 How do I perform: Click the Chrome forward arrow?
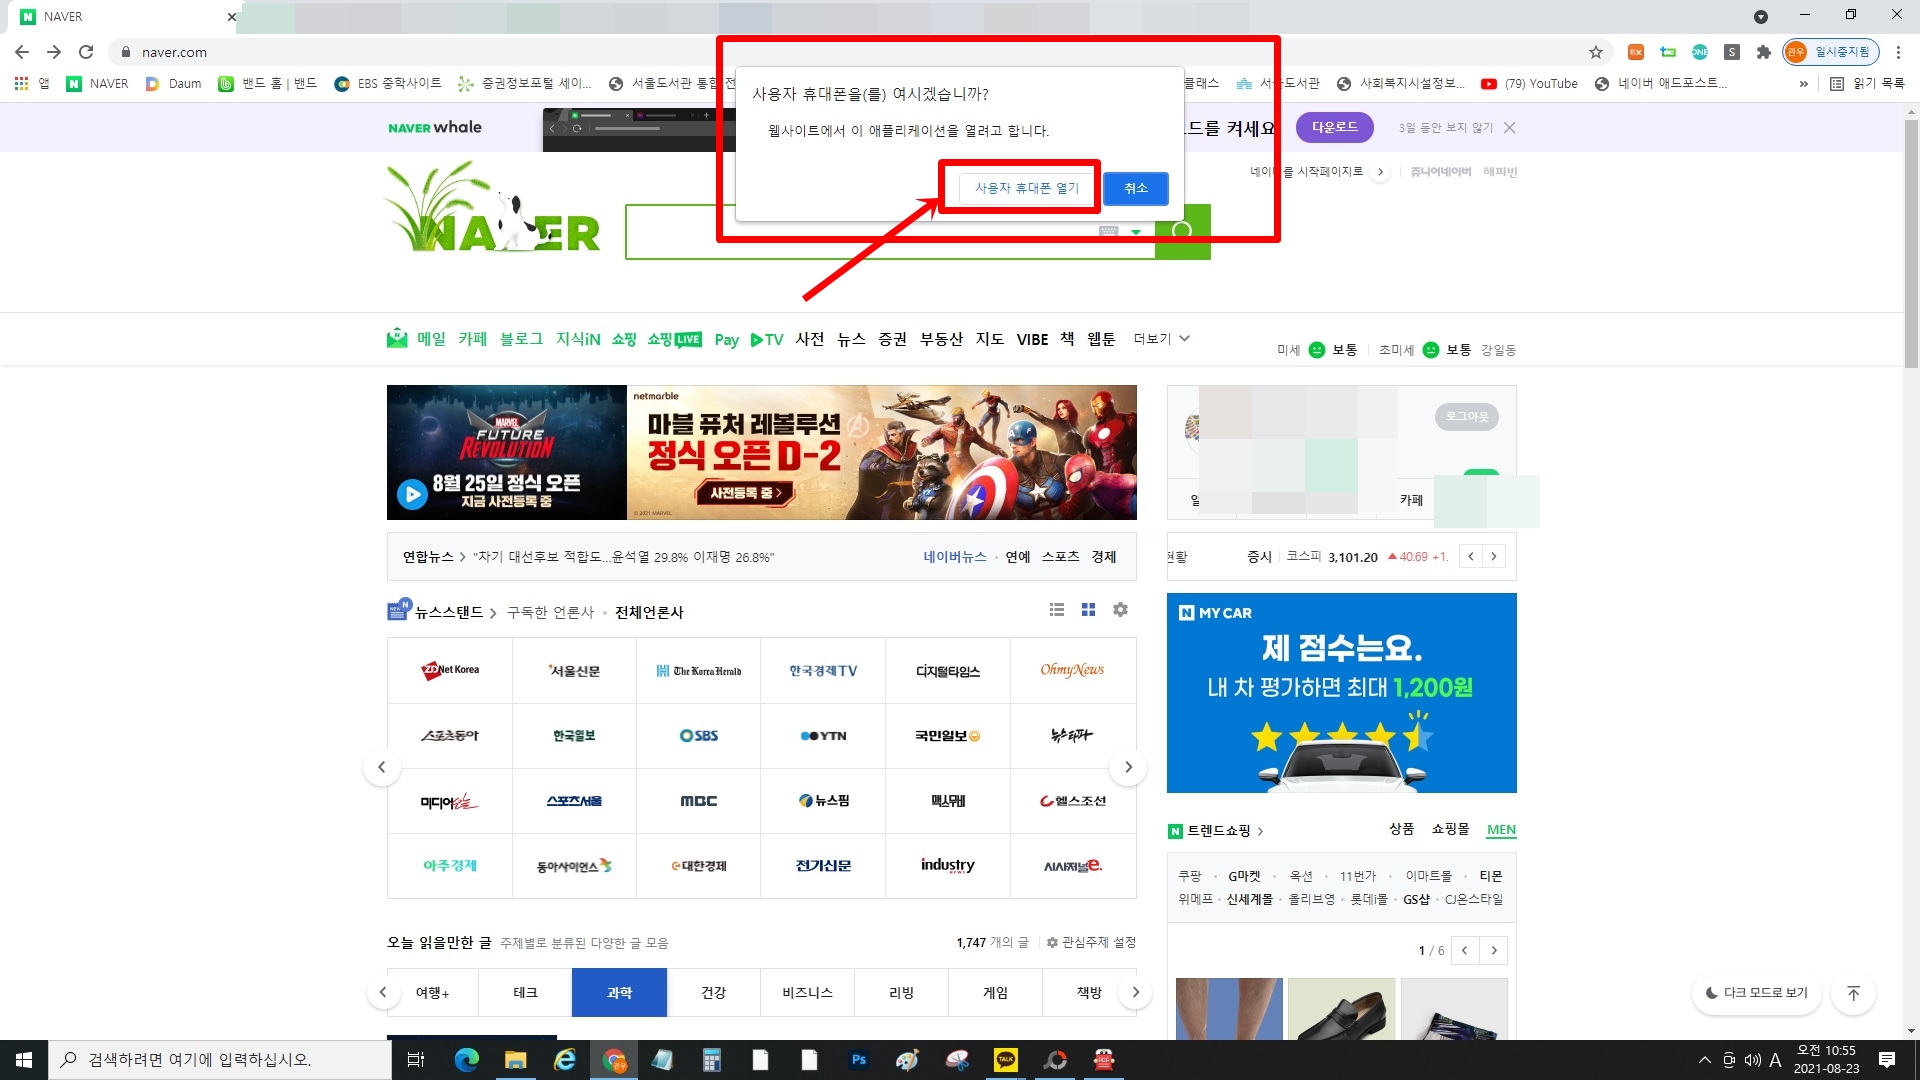tap(54, 52)
